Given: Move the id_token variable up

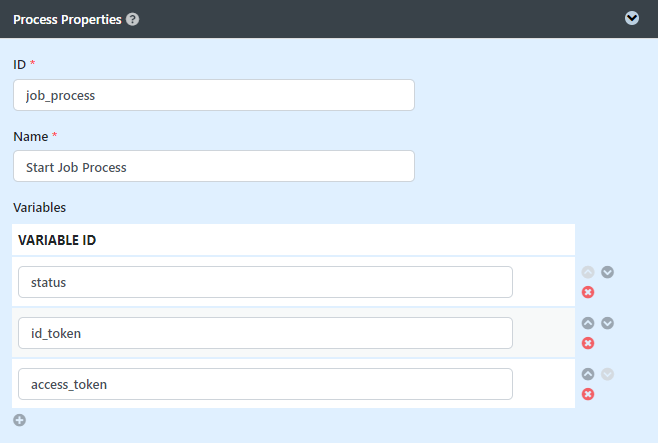Looking at the screenshot, I should tap(588, 323).
